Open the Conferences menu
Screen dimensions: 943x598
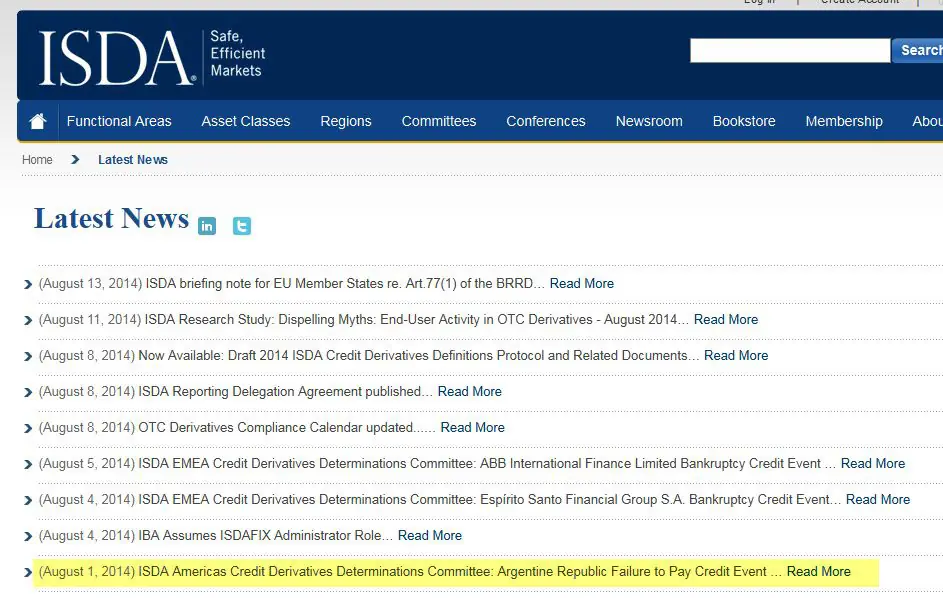coord(545,121)
